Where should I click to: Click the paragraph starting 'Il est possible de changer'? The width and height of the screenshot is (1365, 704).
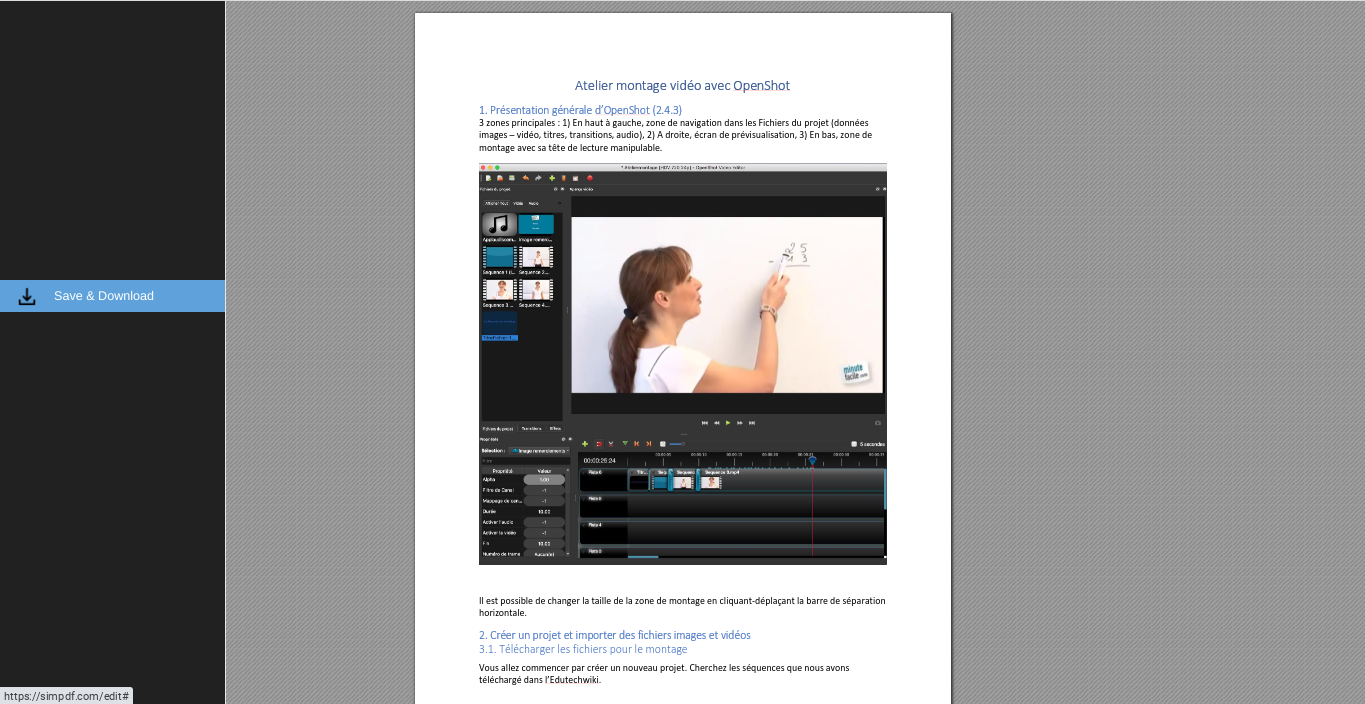(682, 607)
